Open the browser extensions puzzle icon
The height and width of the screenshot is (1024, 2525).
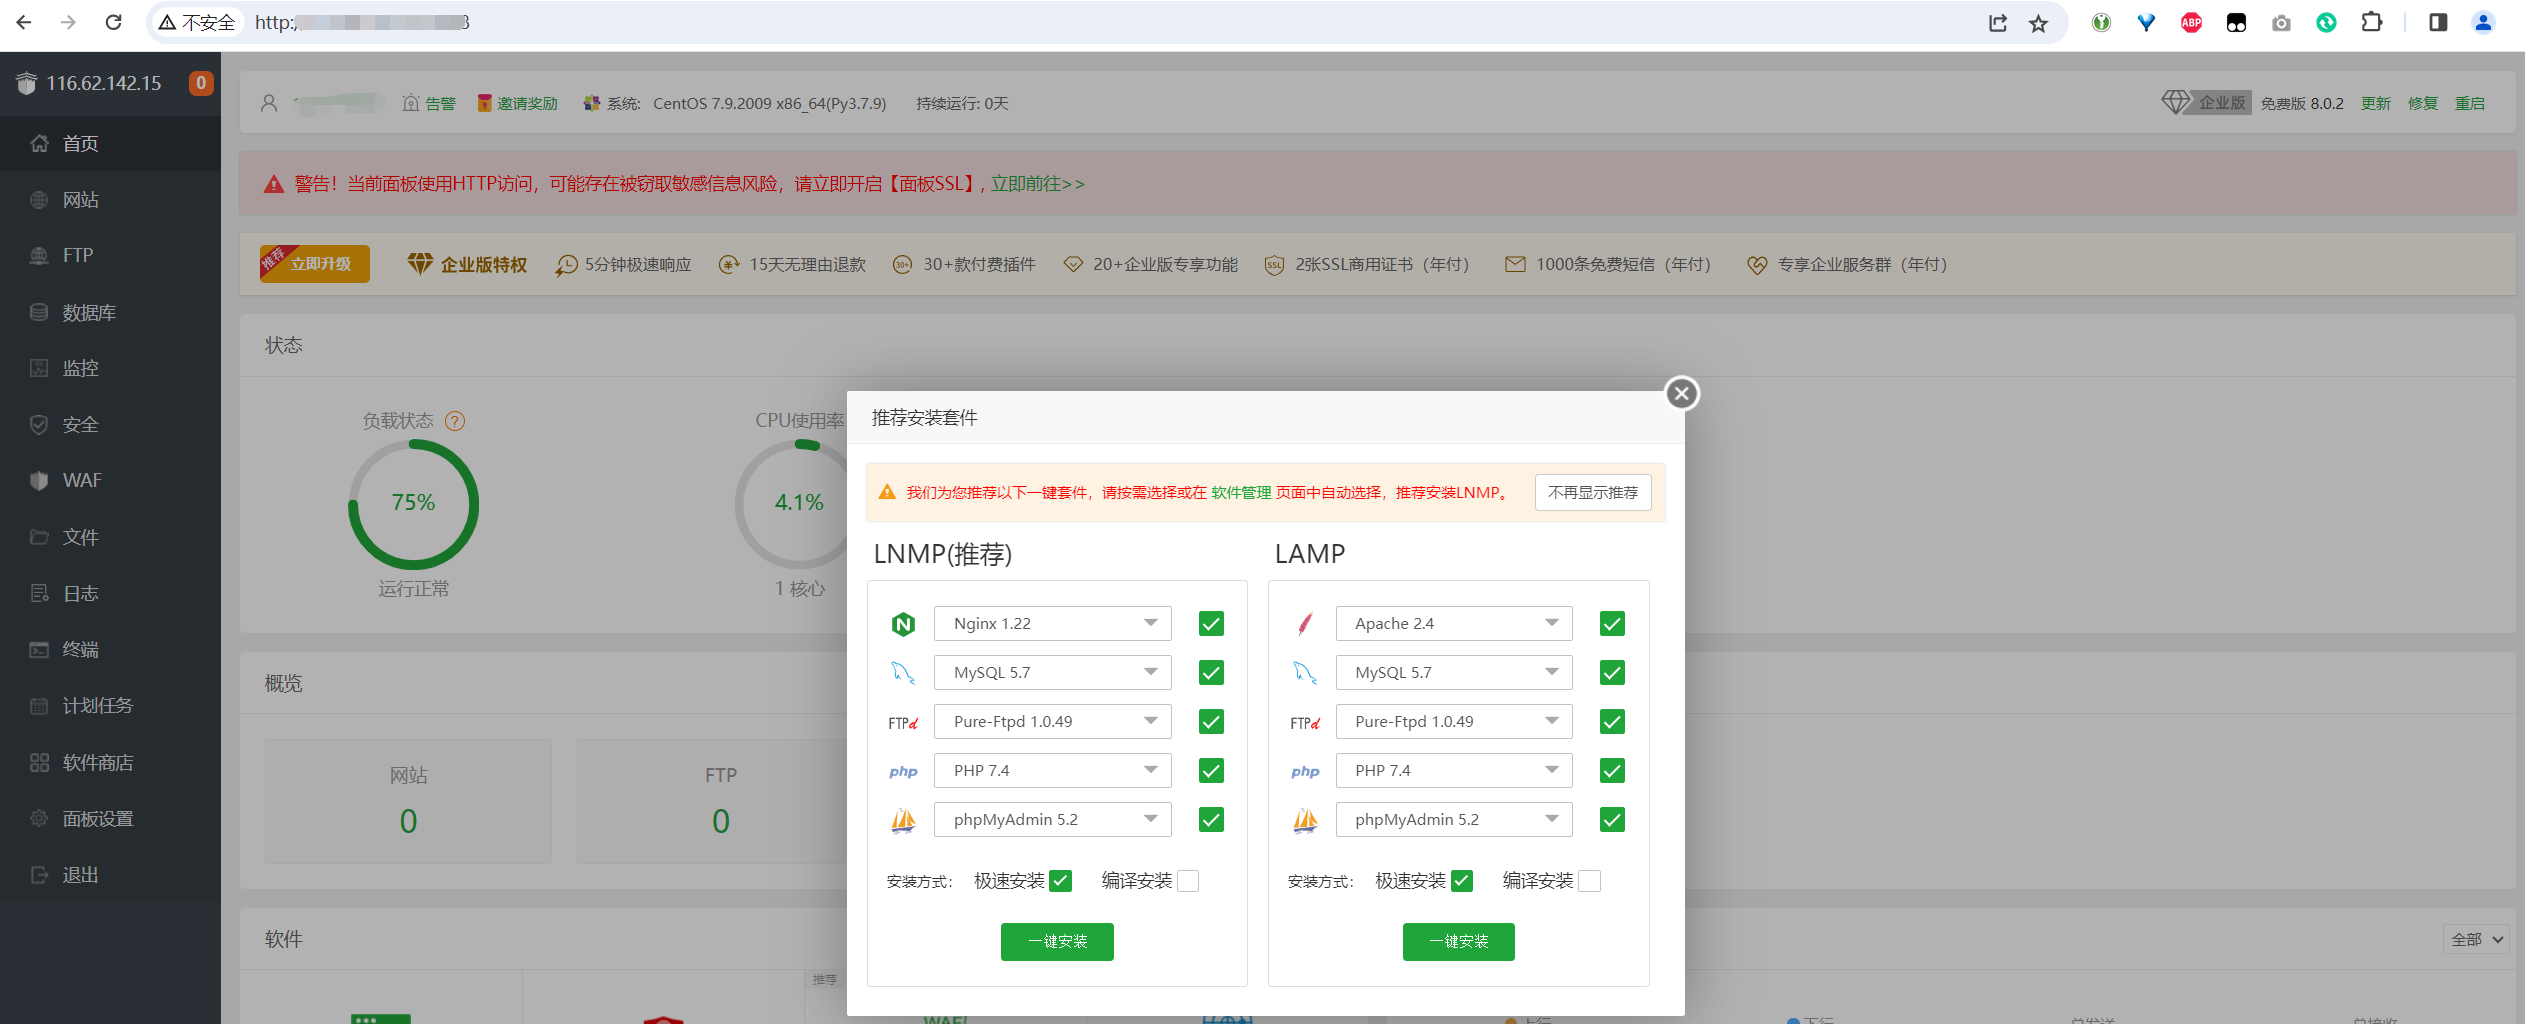coord(2371,22)
